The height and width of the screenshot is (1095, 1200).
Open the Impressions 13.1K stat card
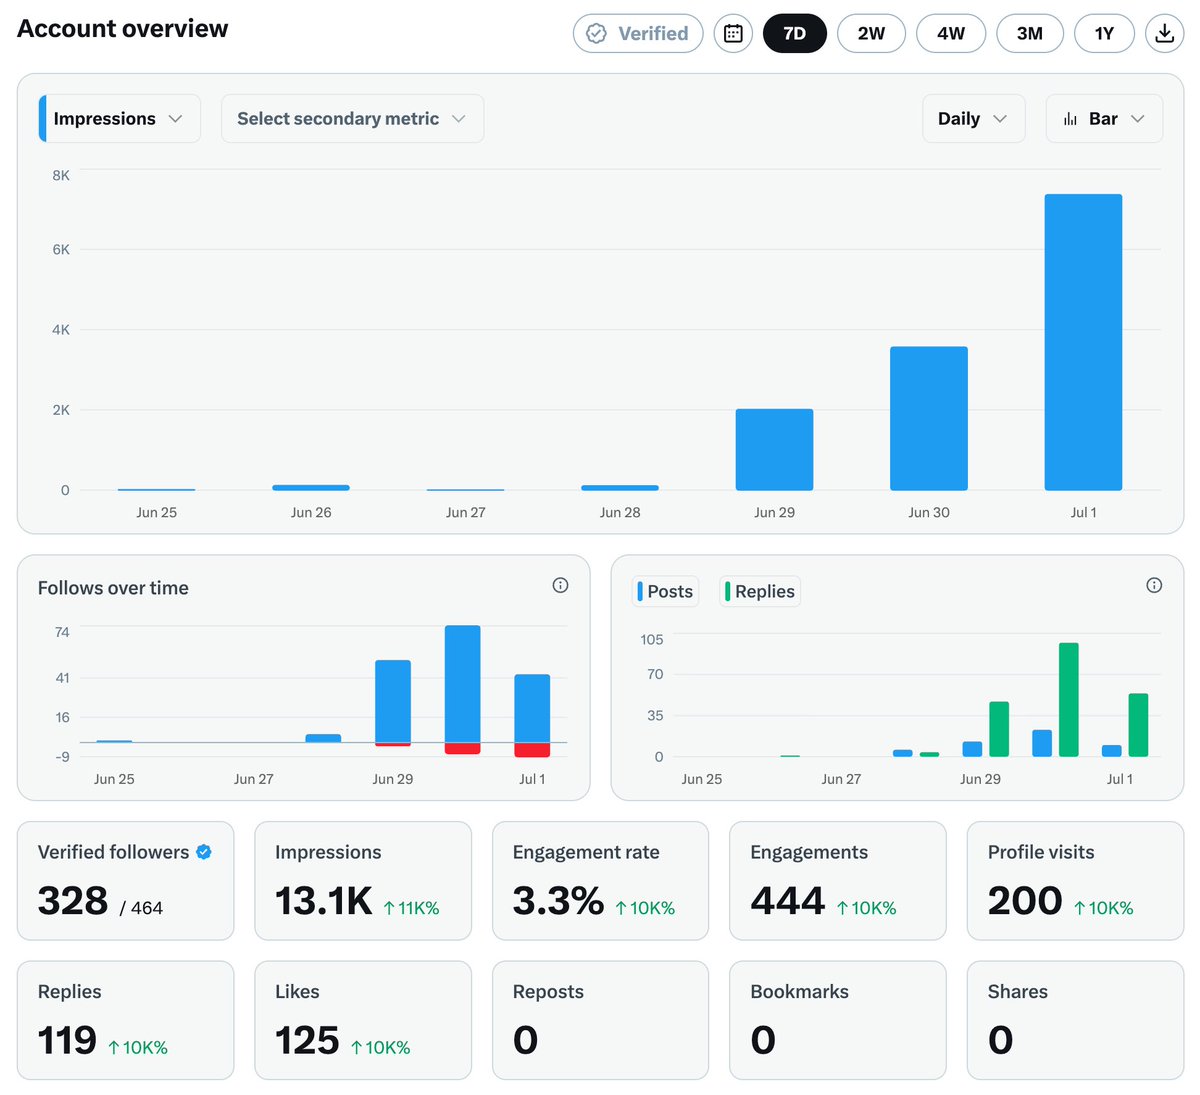click(x=363, y=881)
